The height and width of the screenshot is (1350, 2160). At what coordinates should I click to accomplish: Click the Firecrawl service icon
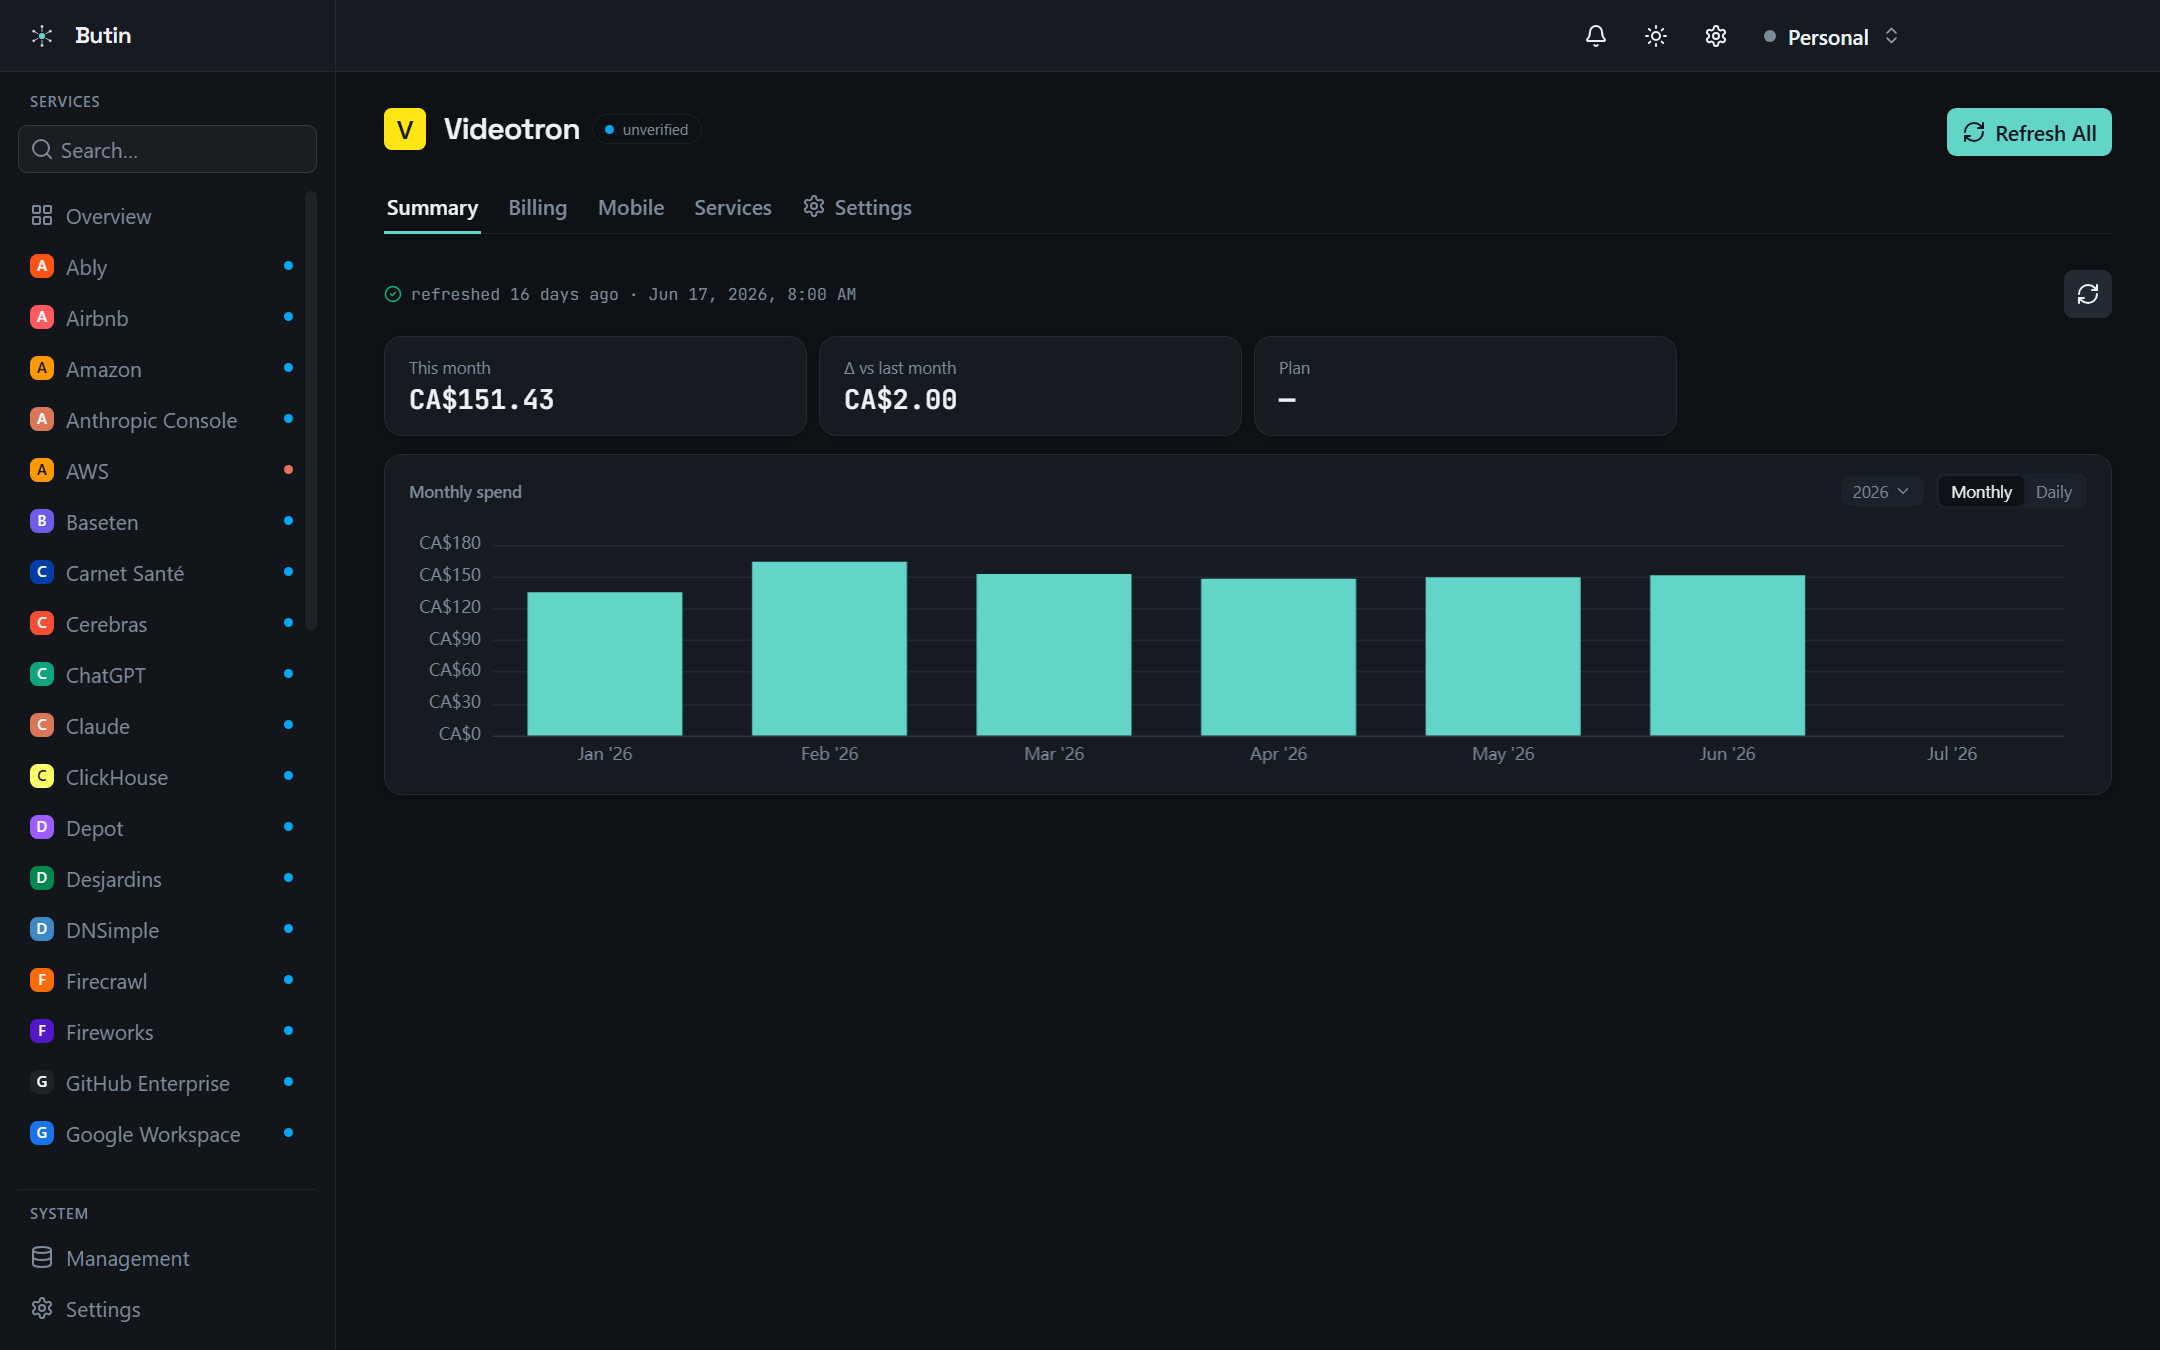point(42,980)
